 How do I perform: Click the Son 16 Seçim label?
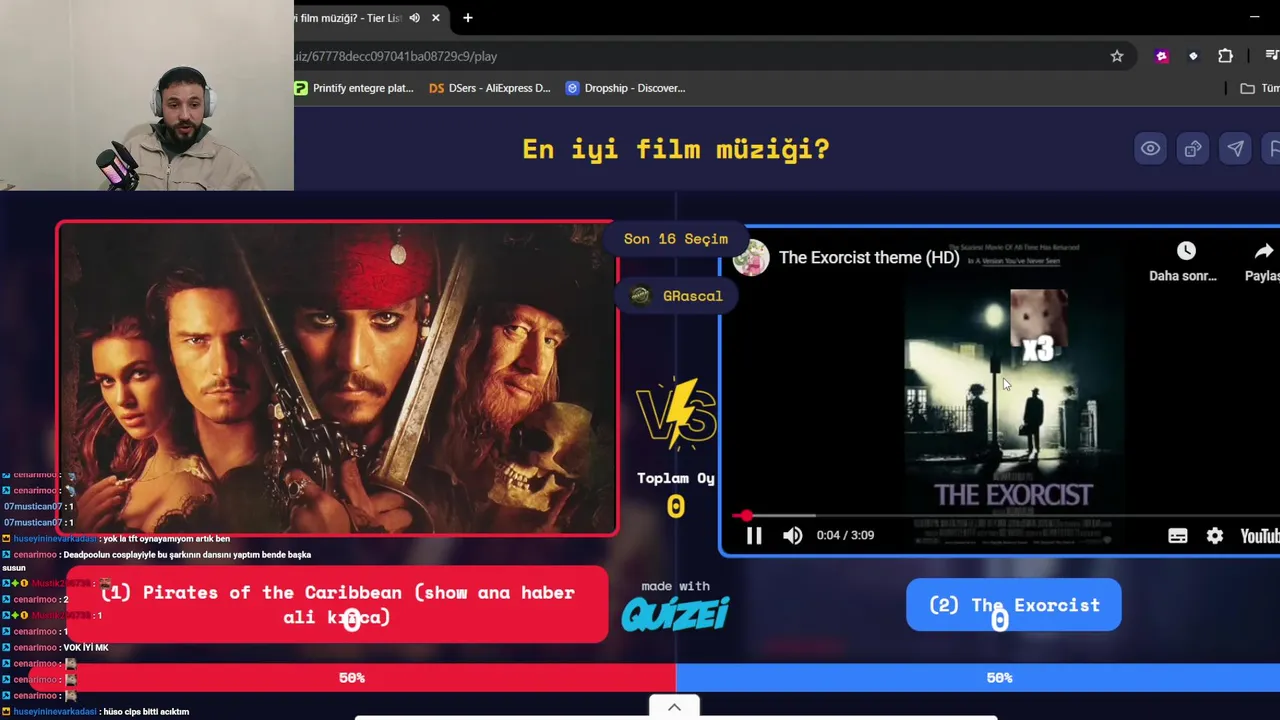tap(676, 239)
